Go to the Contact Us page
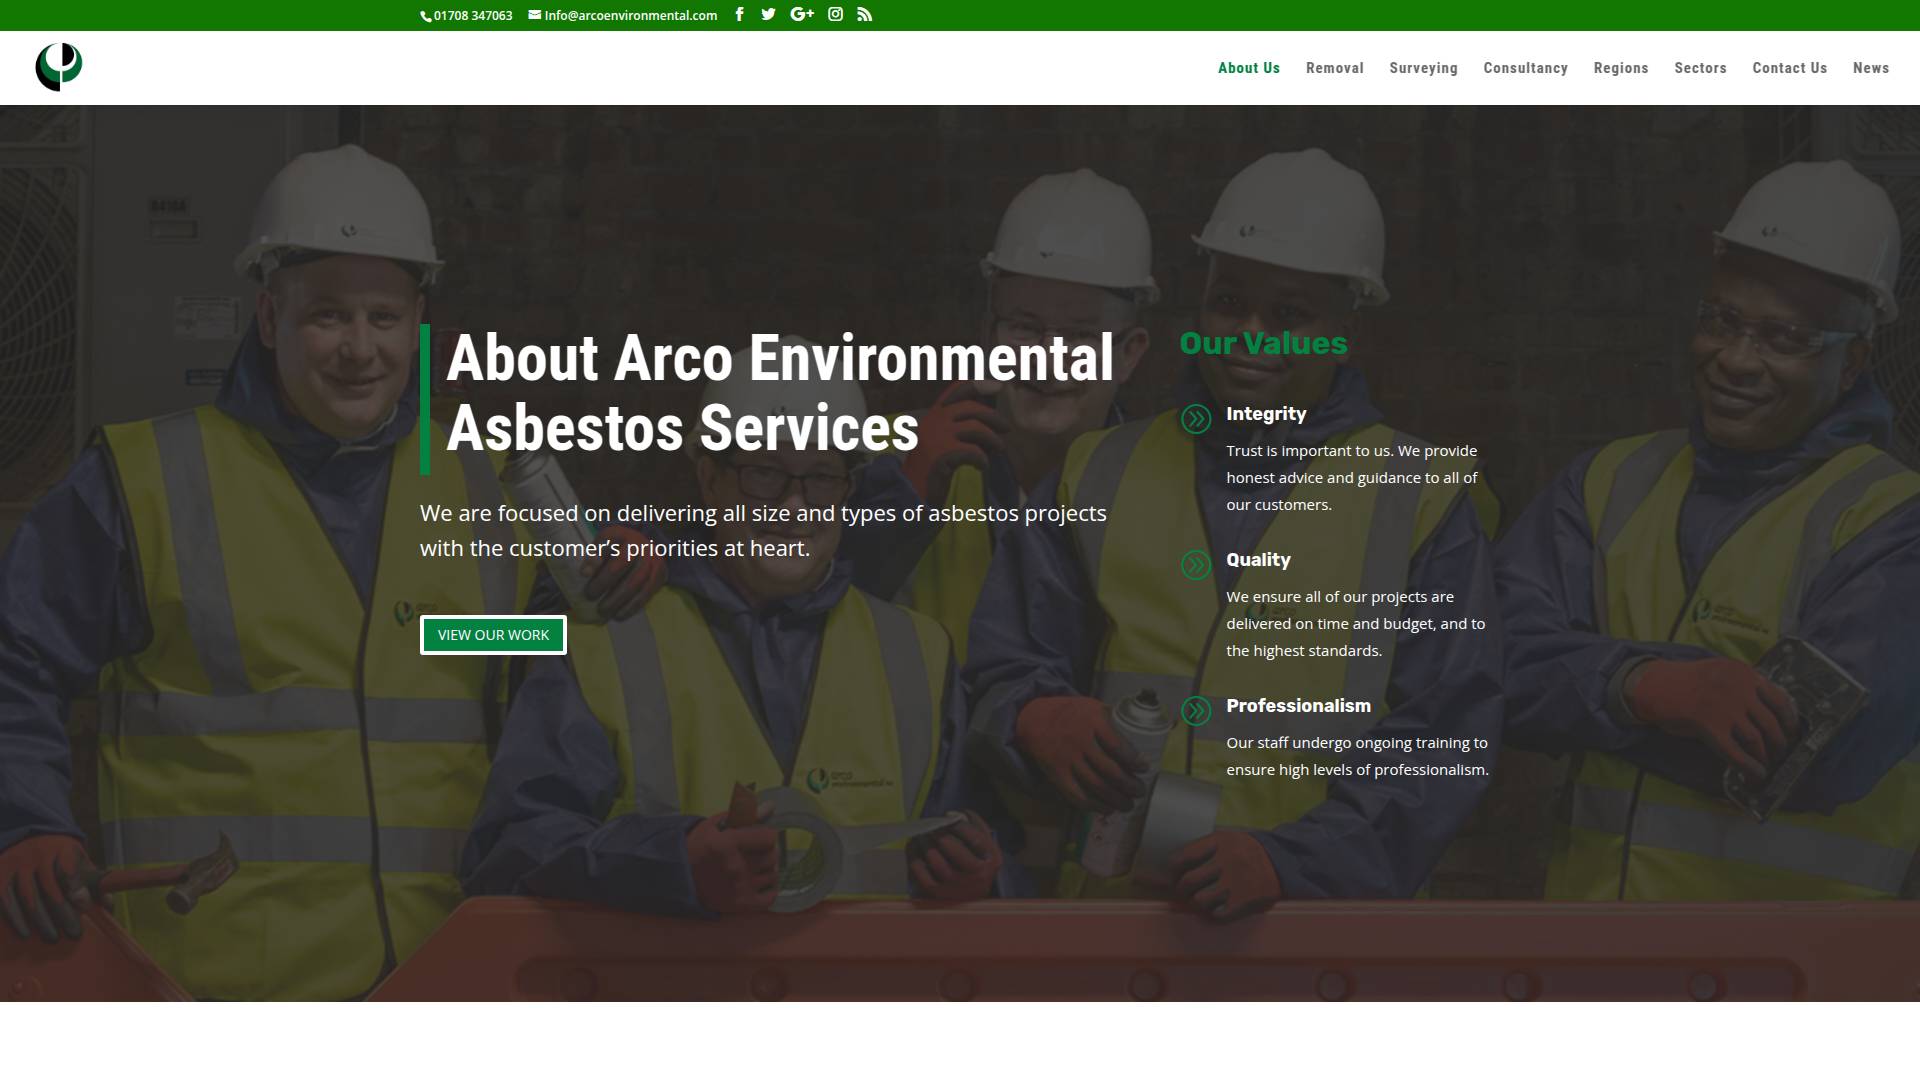This screenshot has height=1080, width=1920. pyautogui.click(x=1789, y=68)
